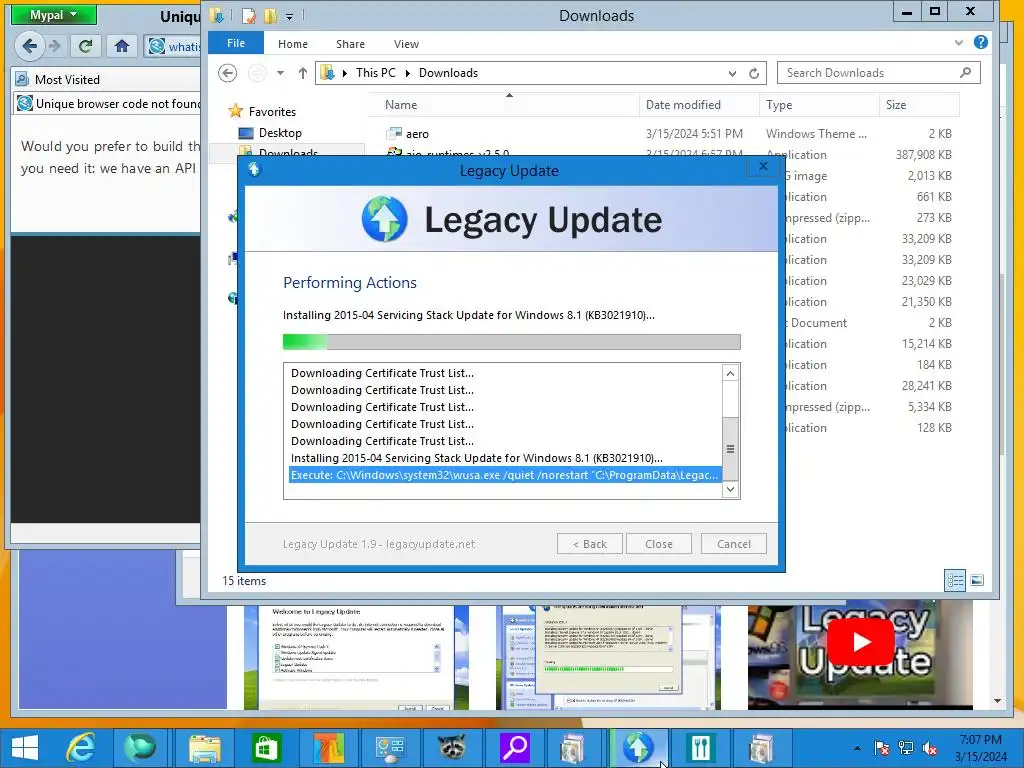Click the Properties icon in Explorer quick access toolbar

[x=248, y=16]
